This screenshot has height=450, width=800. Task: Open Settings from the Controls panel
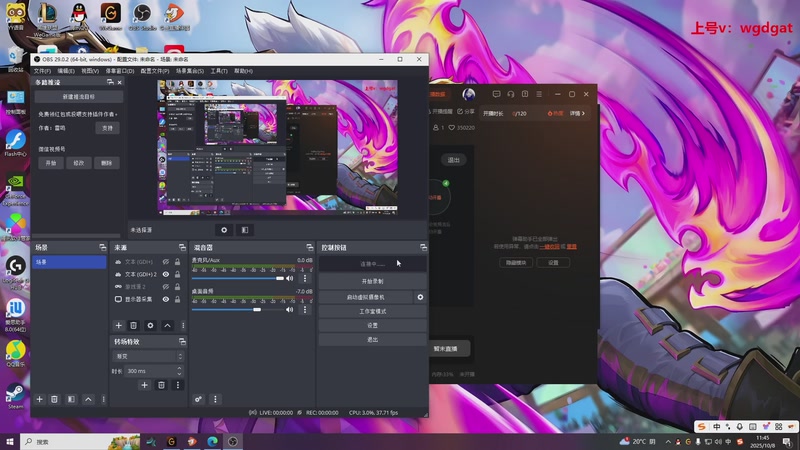pos(372,326)
